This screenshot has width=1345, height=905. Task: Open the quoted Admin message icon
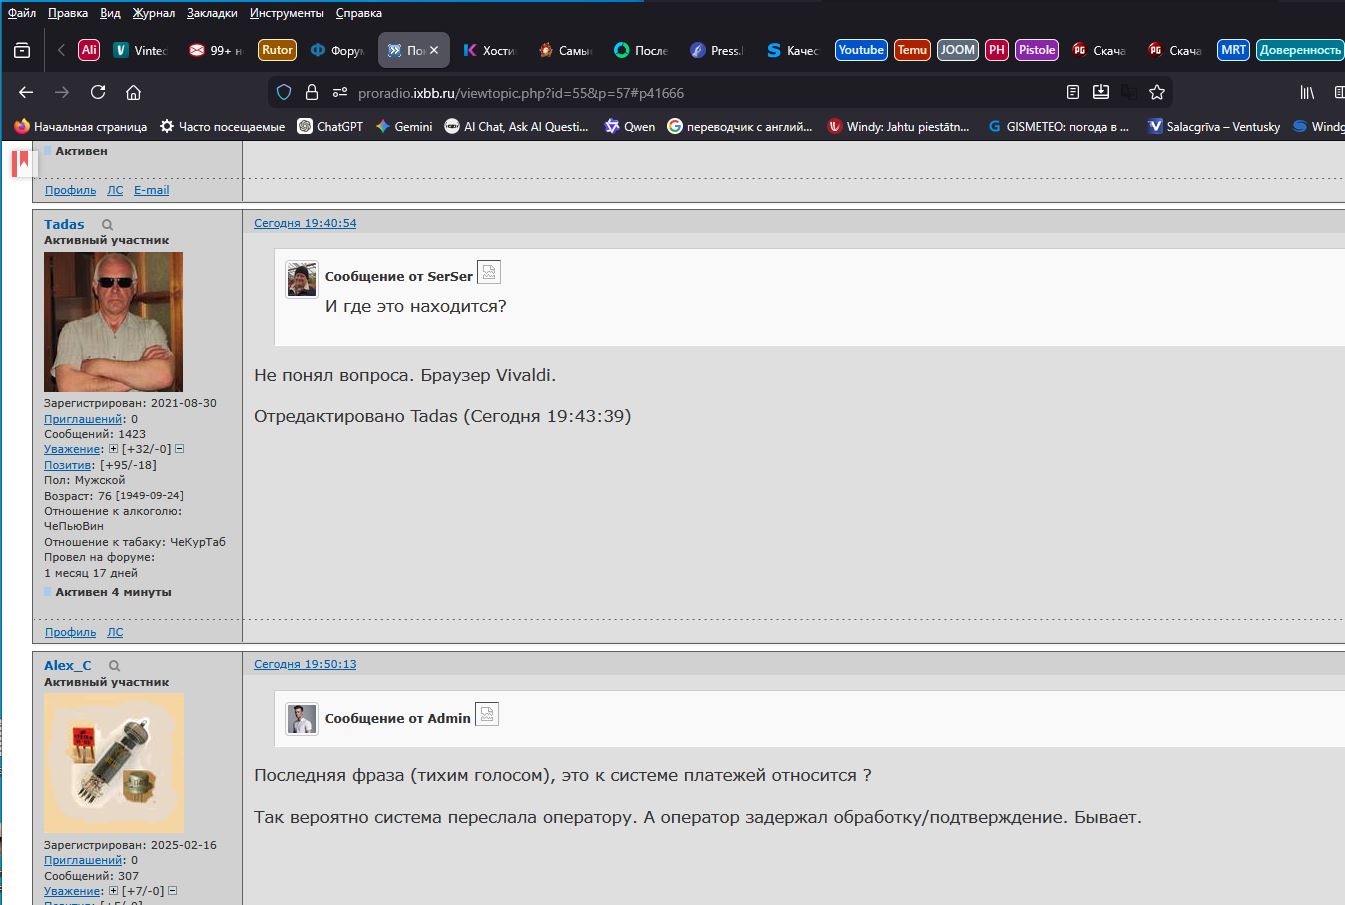[487, 714]
